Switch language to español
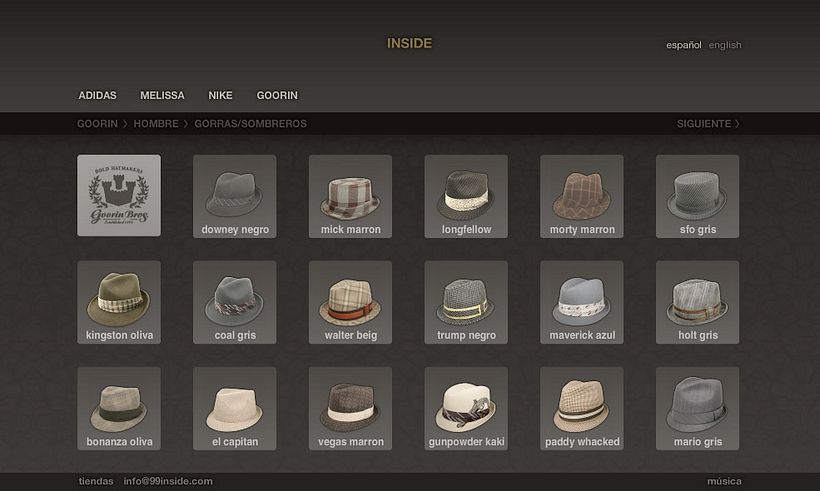Image resolution: width=820 pixels, height=491 pixels. (684, 45)
